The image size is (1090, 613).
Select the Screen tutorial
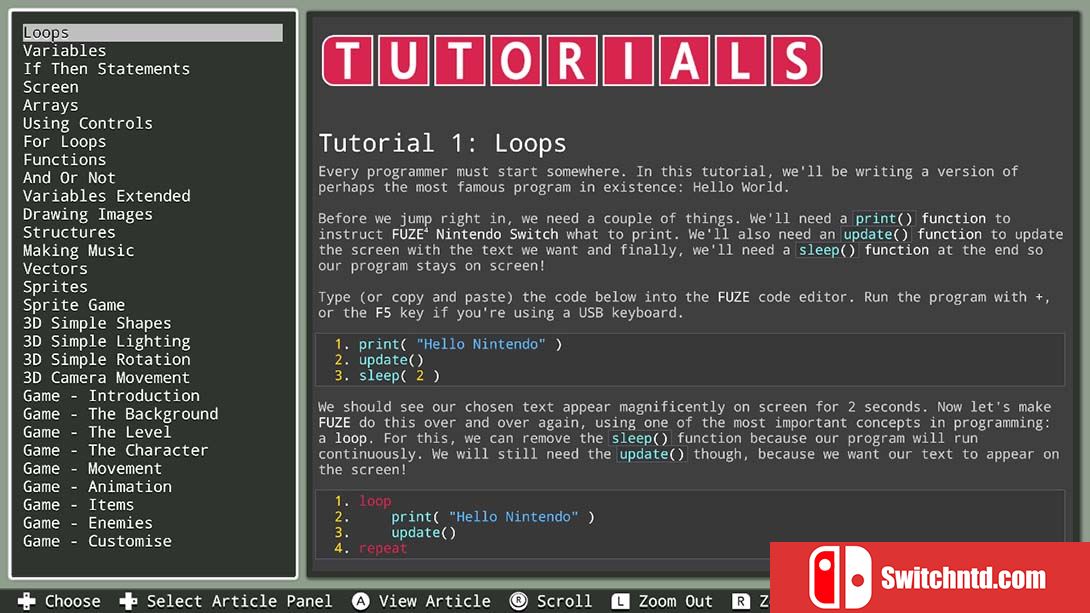(x=51, y=87)
